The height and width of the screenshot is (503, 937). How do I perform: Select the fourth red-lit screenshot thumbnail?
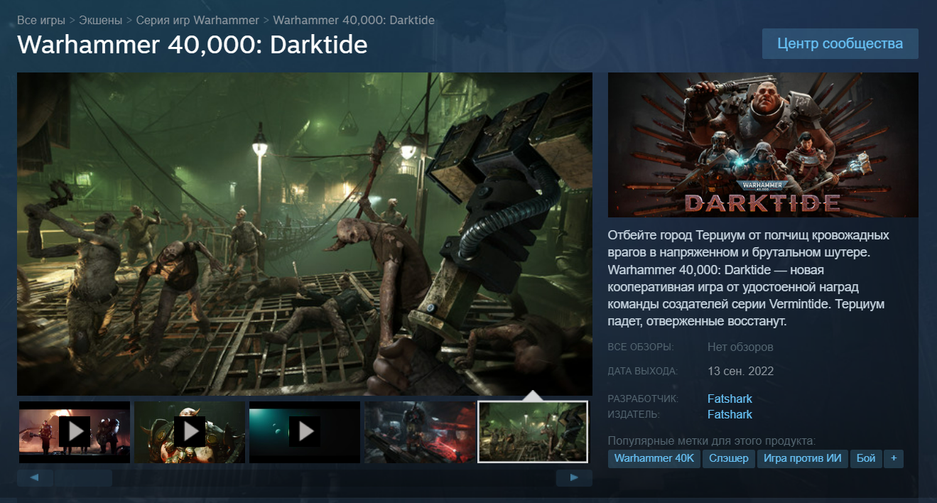pyautogui.click(x=420, y=431)
